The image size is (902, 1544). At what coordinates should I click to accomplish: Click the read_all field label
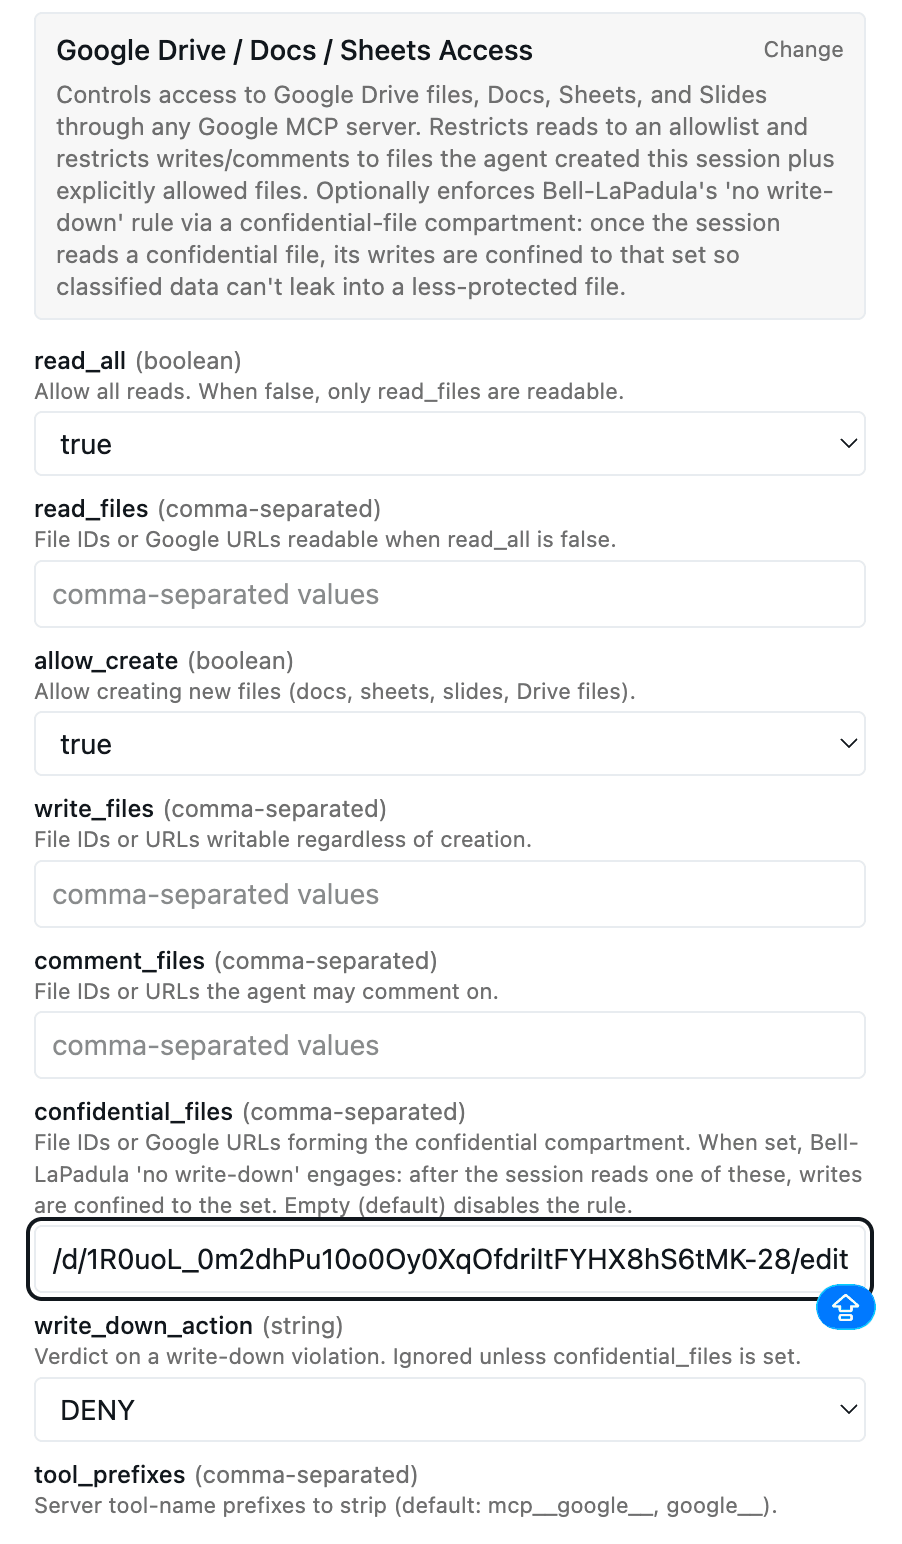coord(80,361)
